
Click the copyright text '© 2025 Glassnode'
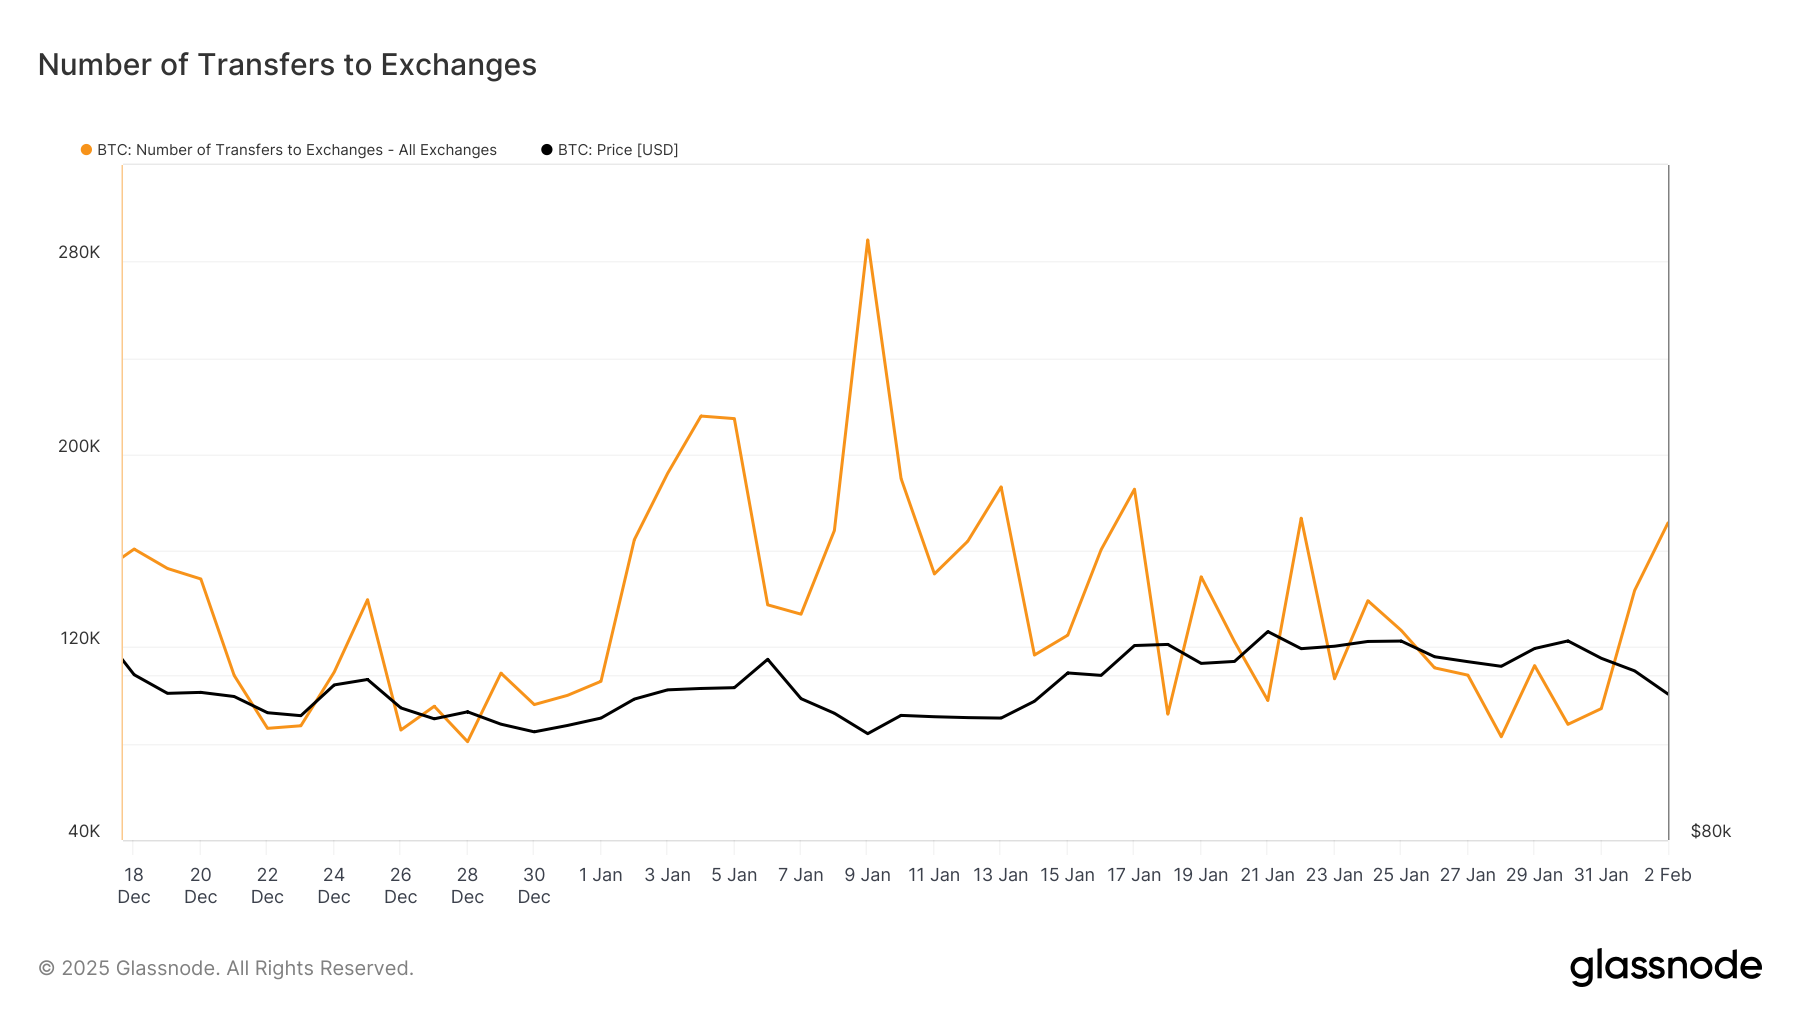click(226, 968)
